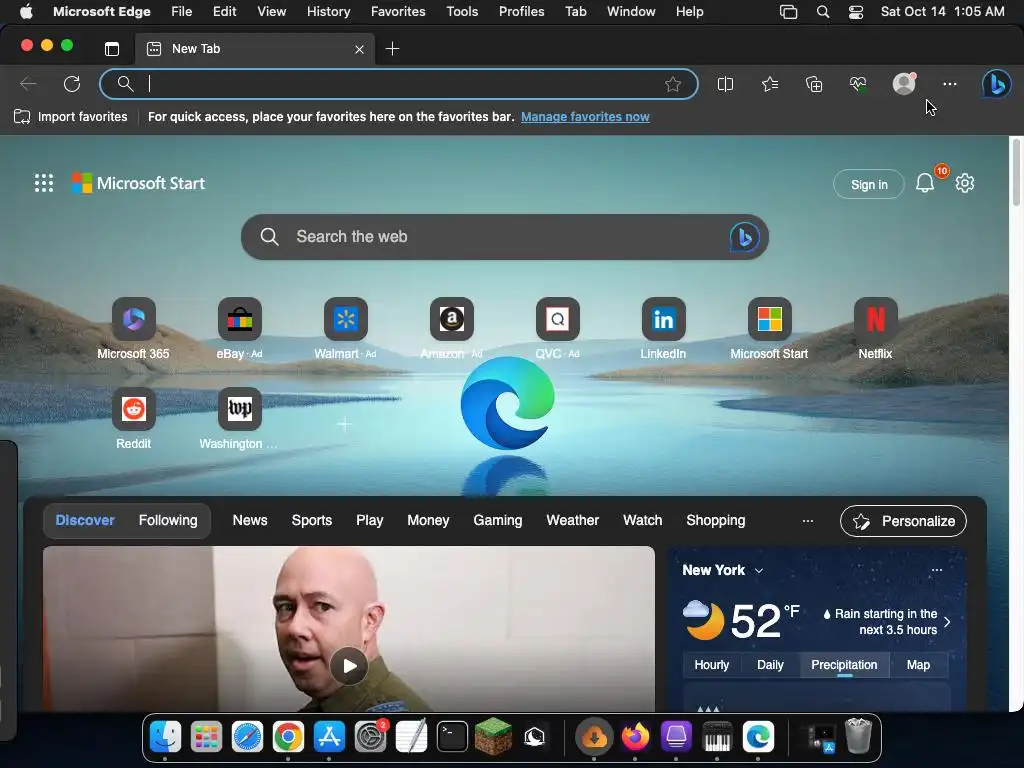Open the Shopping feed tab
Screen dimensions: 1024x768
[716, 520]
